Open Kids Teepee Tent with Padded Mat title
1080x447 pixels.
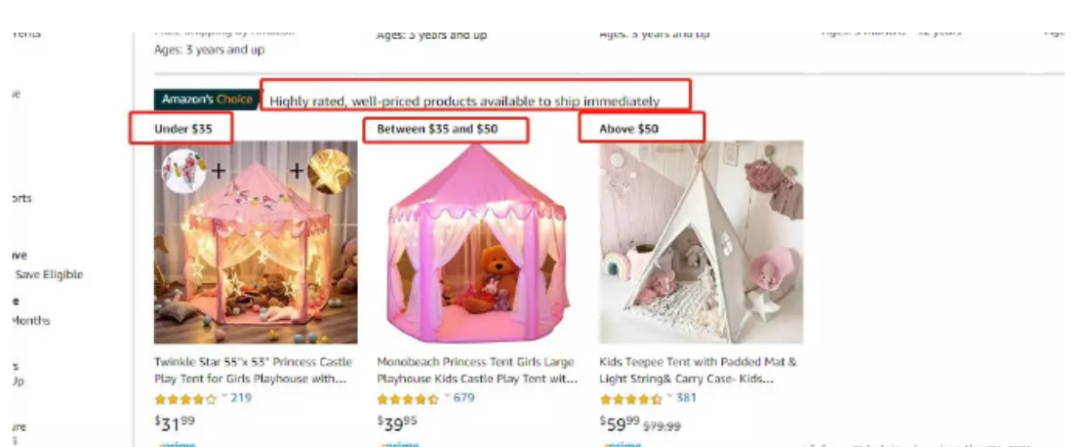(698, 370)
